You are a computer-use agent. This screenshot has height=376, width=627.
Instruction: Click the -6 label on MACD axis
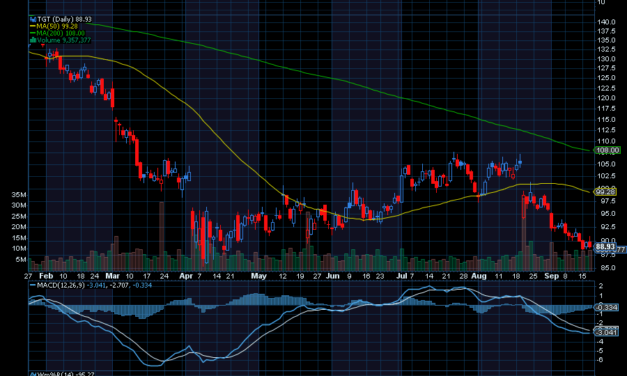coord(600,360)
